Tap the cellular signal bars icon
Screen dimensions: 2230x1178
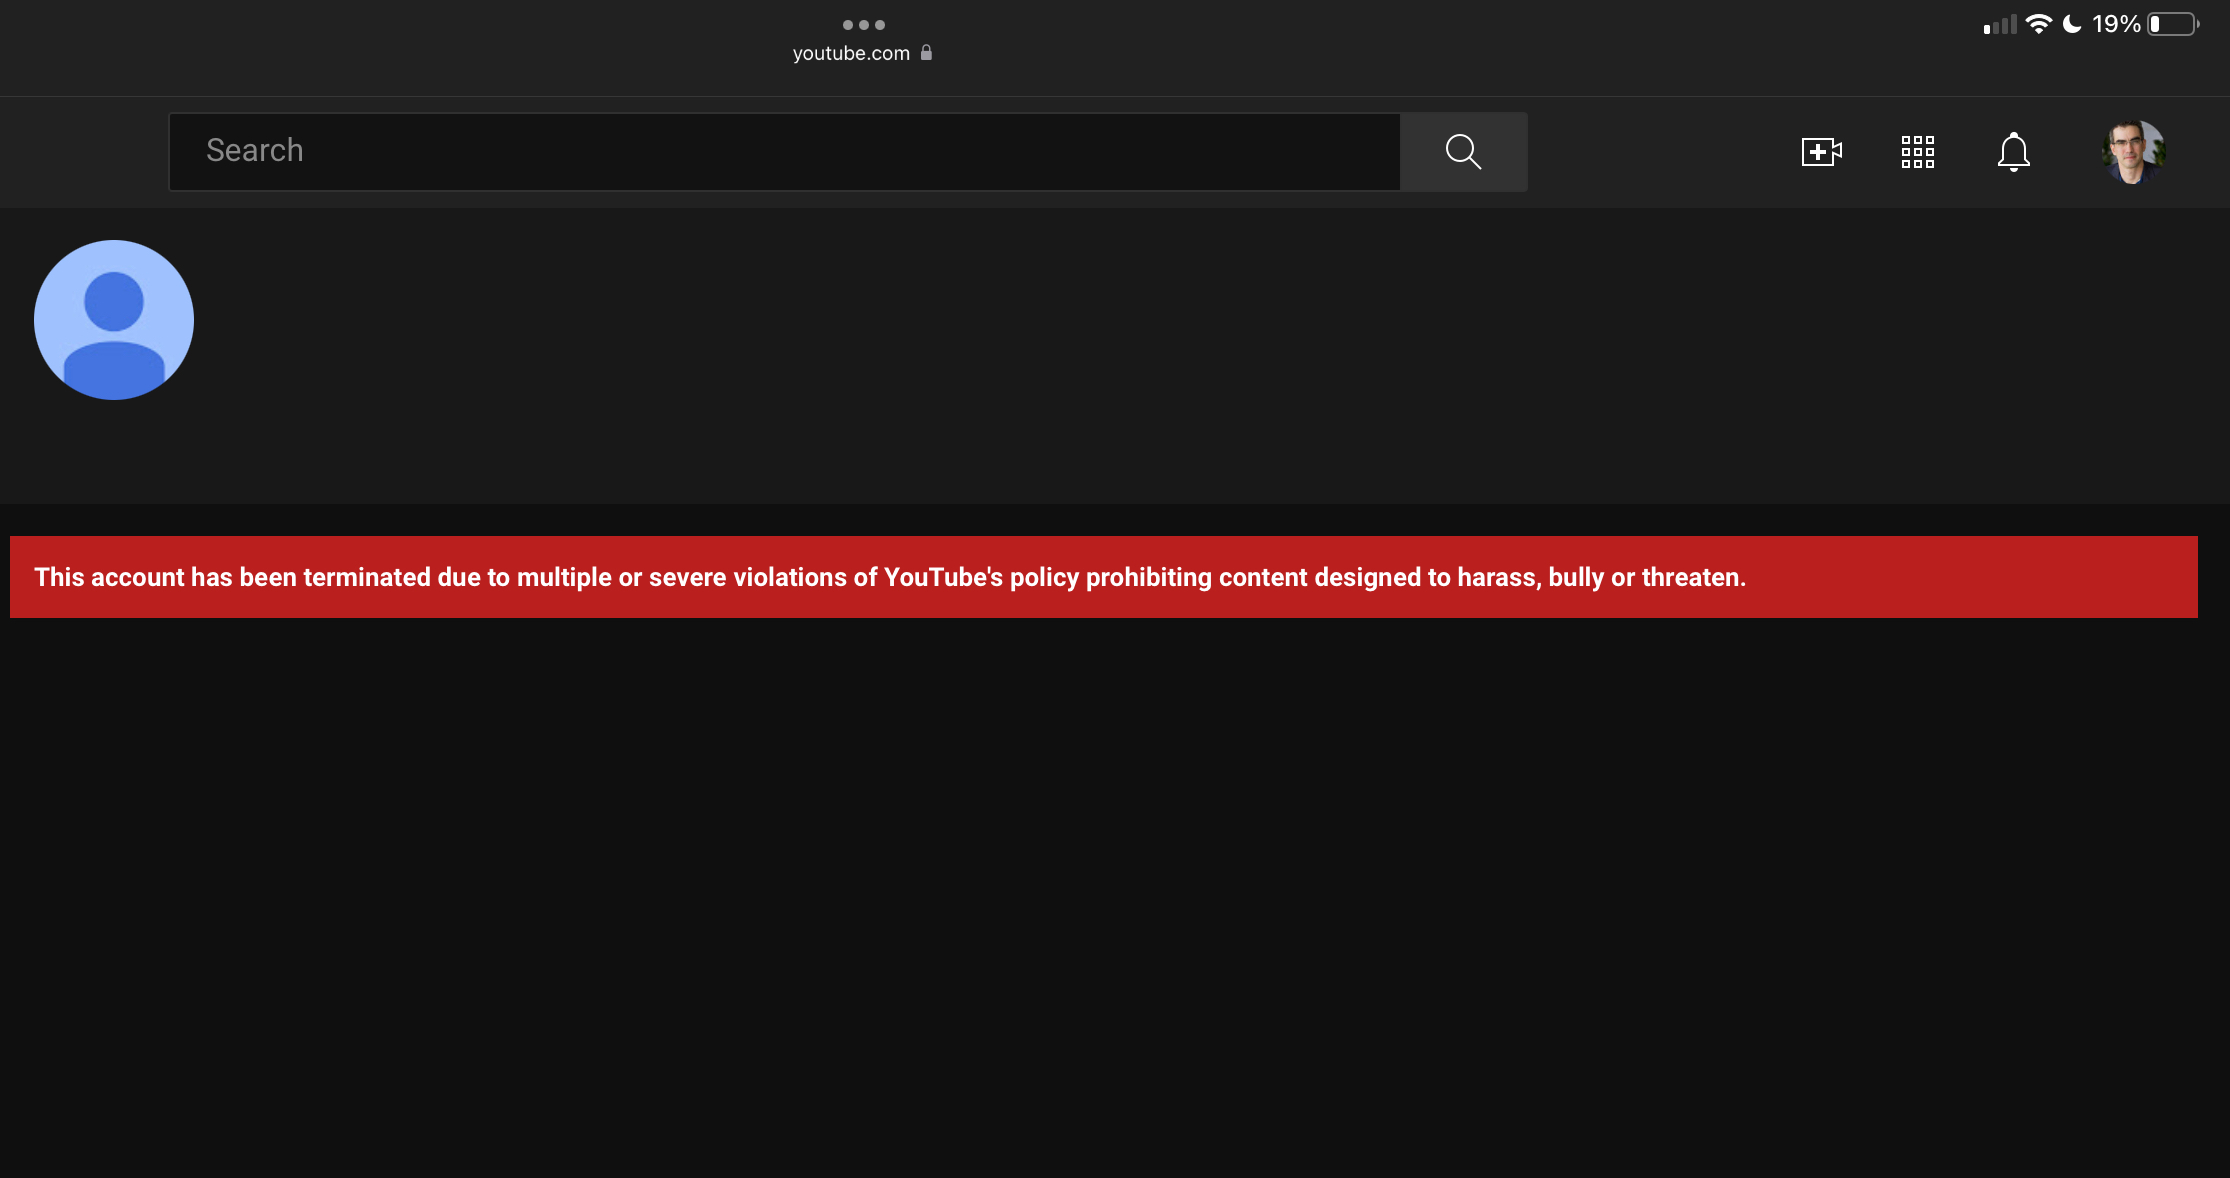pyautogui.click(x=2000, y=25)
